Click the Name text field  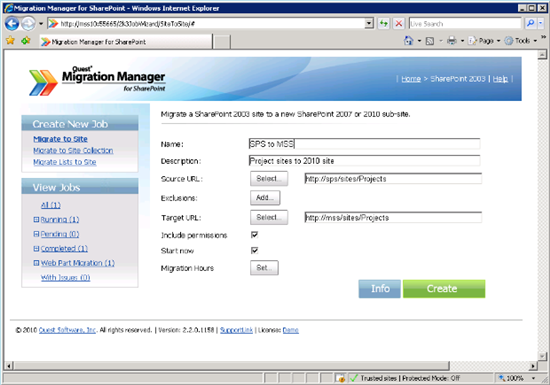(x=364, y=144)
